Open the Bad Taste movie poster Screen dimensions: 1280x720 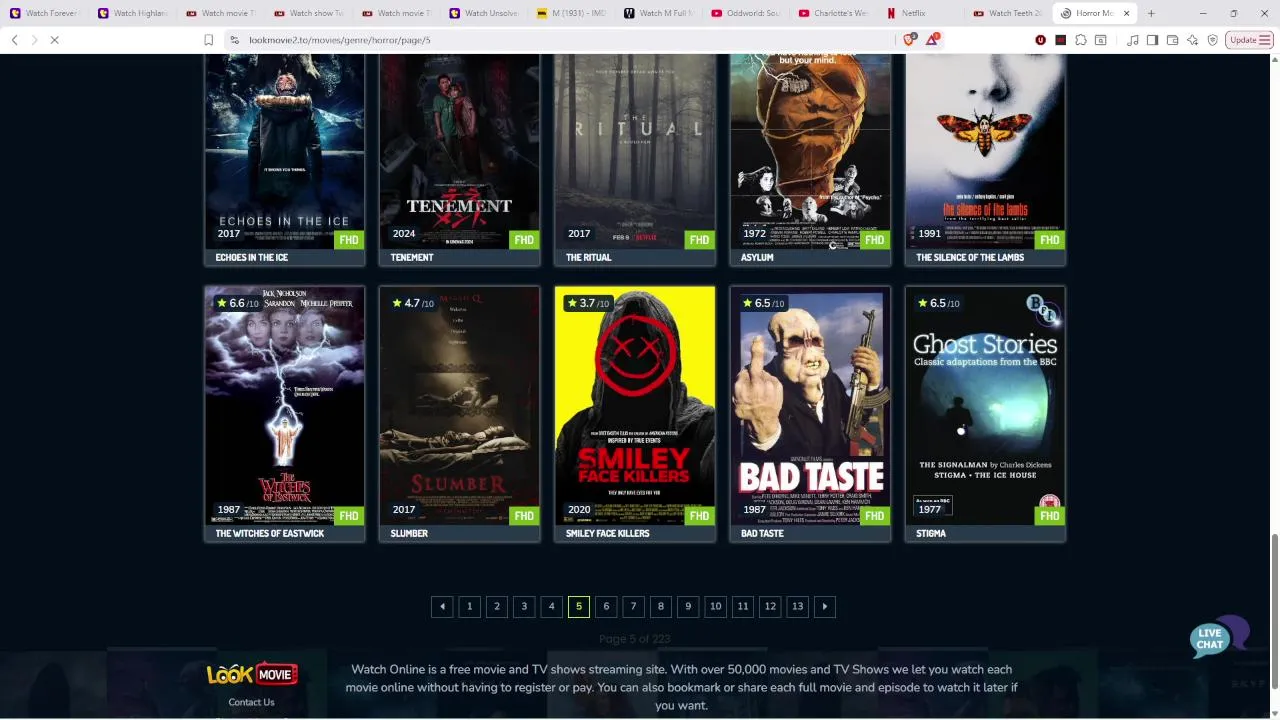[810, 406]
